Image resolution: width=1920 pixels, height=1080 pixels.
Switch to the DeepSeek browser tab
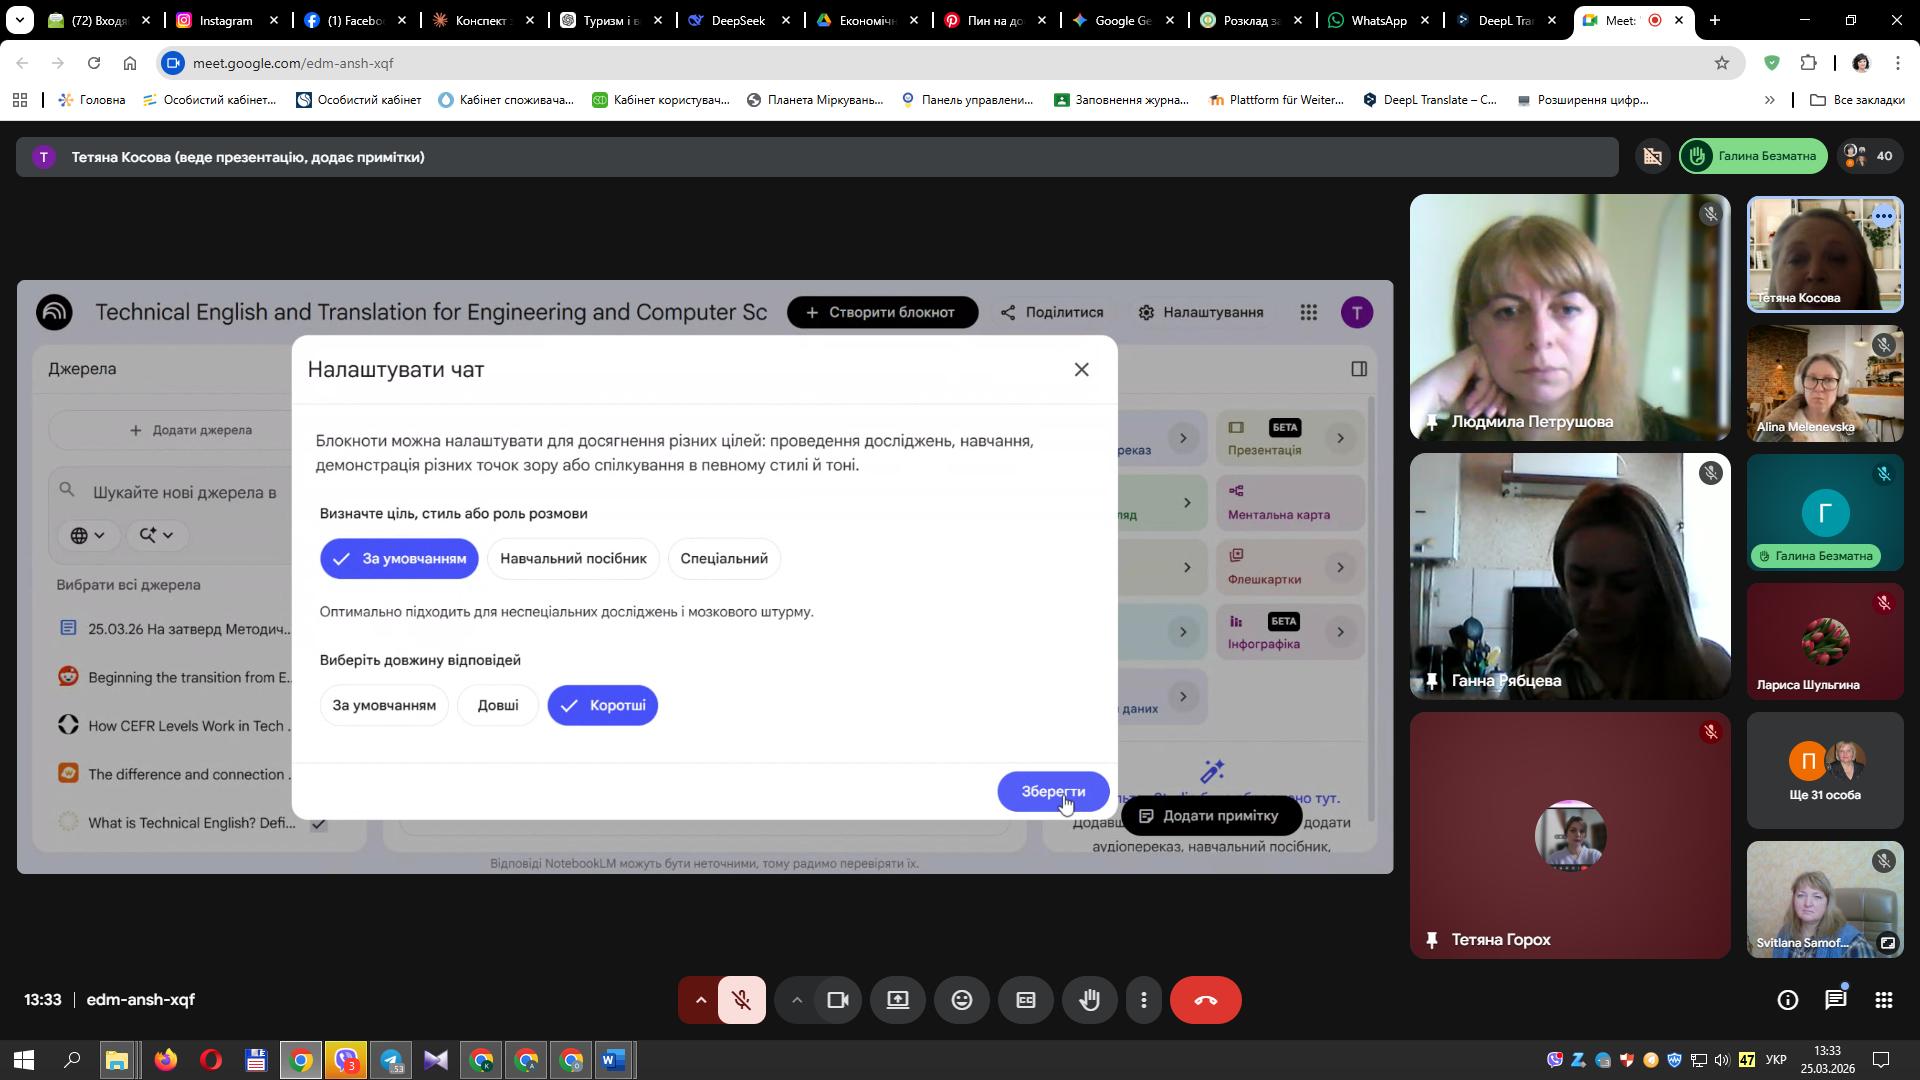tap(737, 20)
